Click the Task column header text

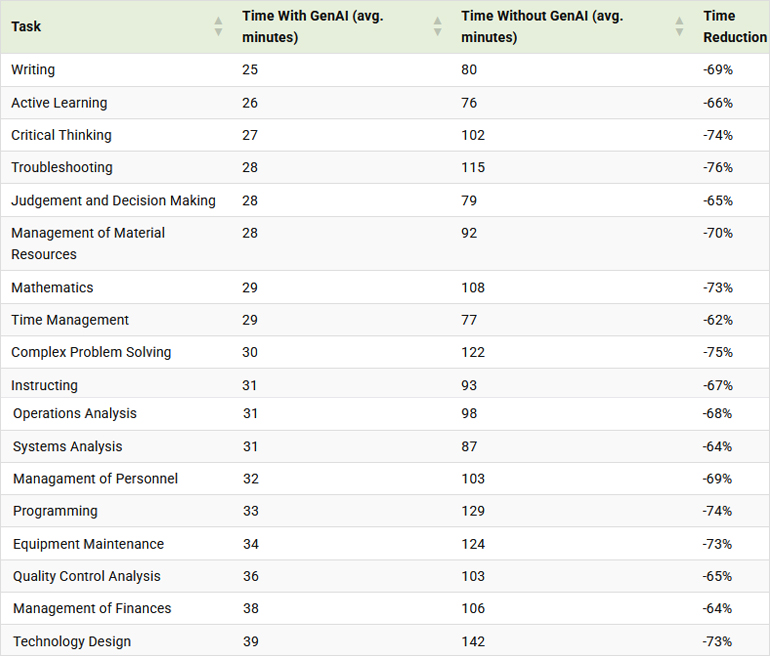pos(27,27)
